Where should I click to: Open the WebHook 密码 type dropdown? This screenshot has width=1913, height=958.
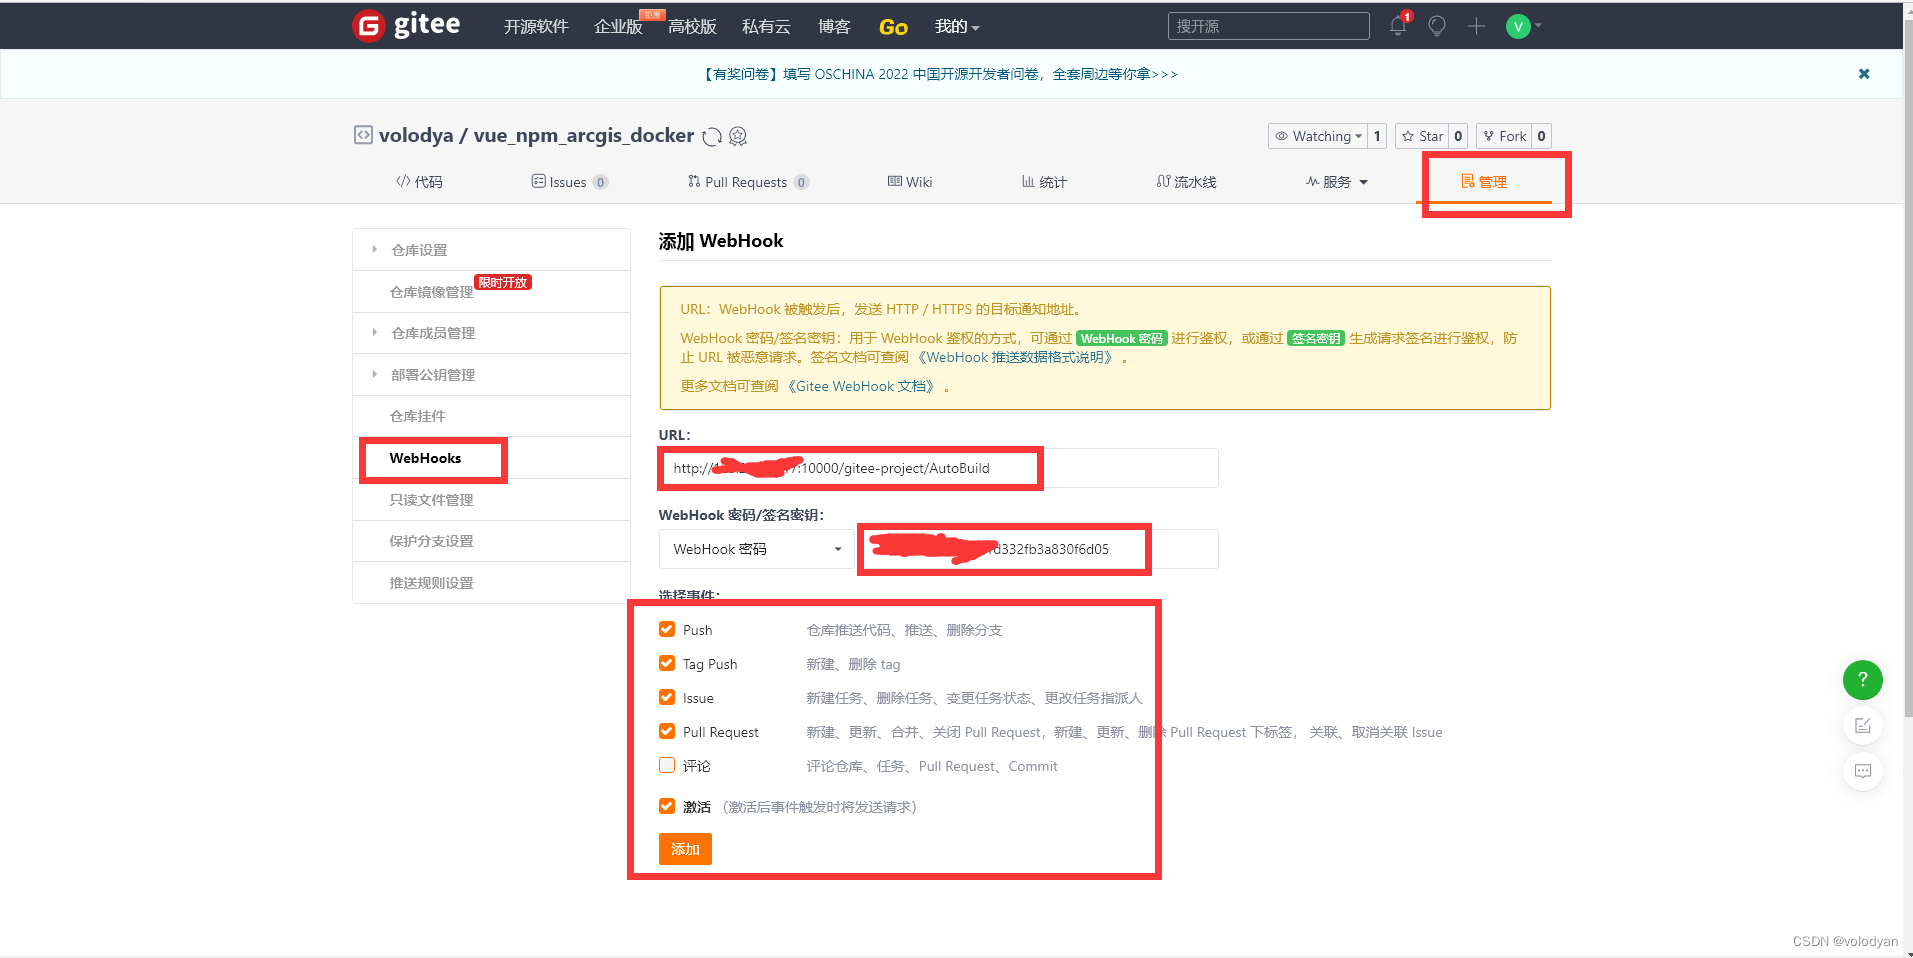click(x=755, y=549)
